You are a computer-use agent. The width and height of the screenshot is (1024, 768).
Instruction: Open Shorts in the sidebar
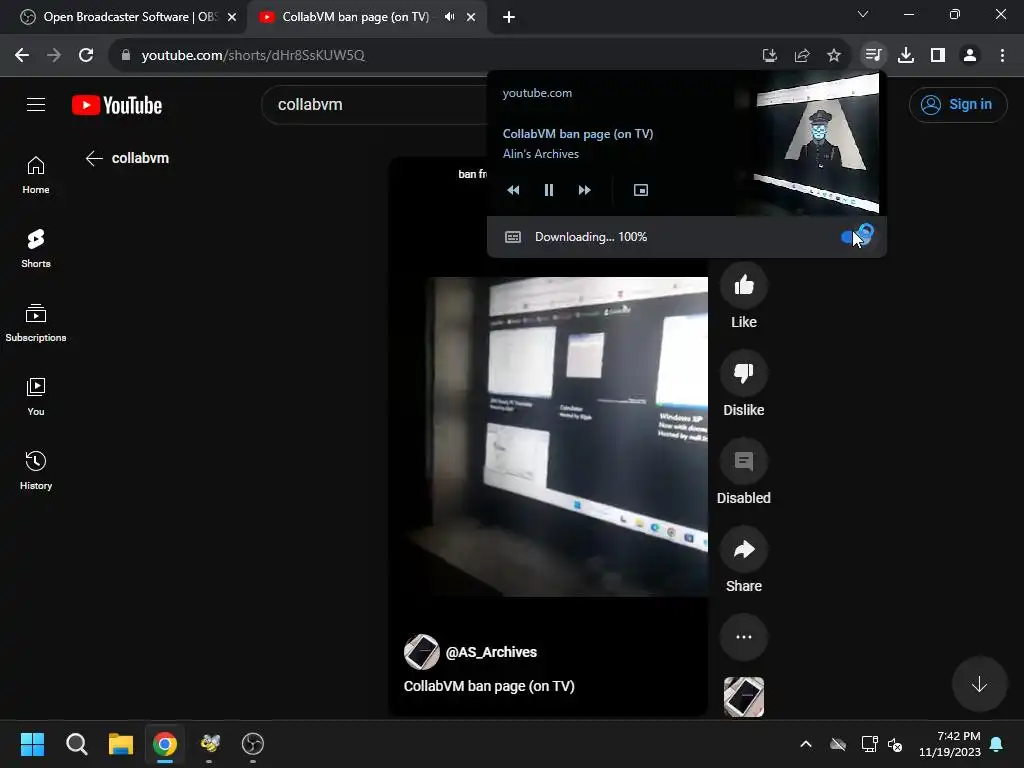pos(36,249)
